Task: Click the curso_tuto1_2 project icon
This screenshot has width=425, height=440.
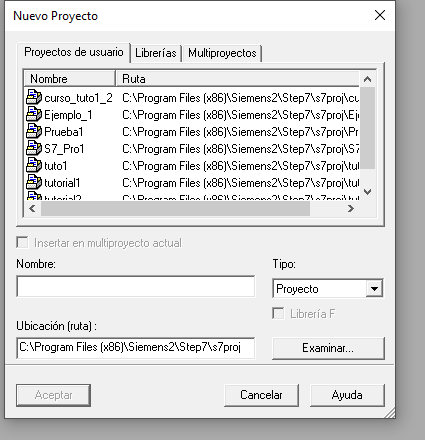Action: click(34, 97)
